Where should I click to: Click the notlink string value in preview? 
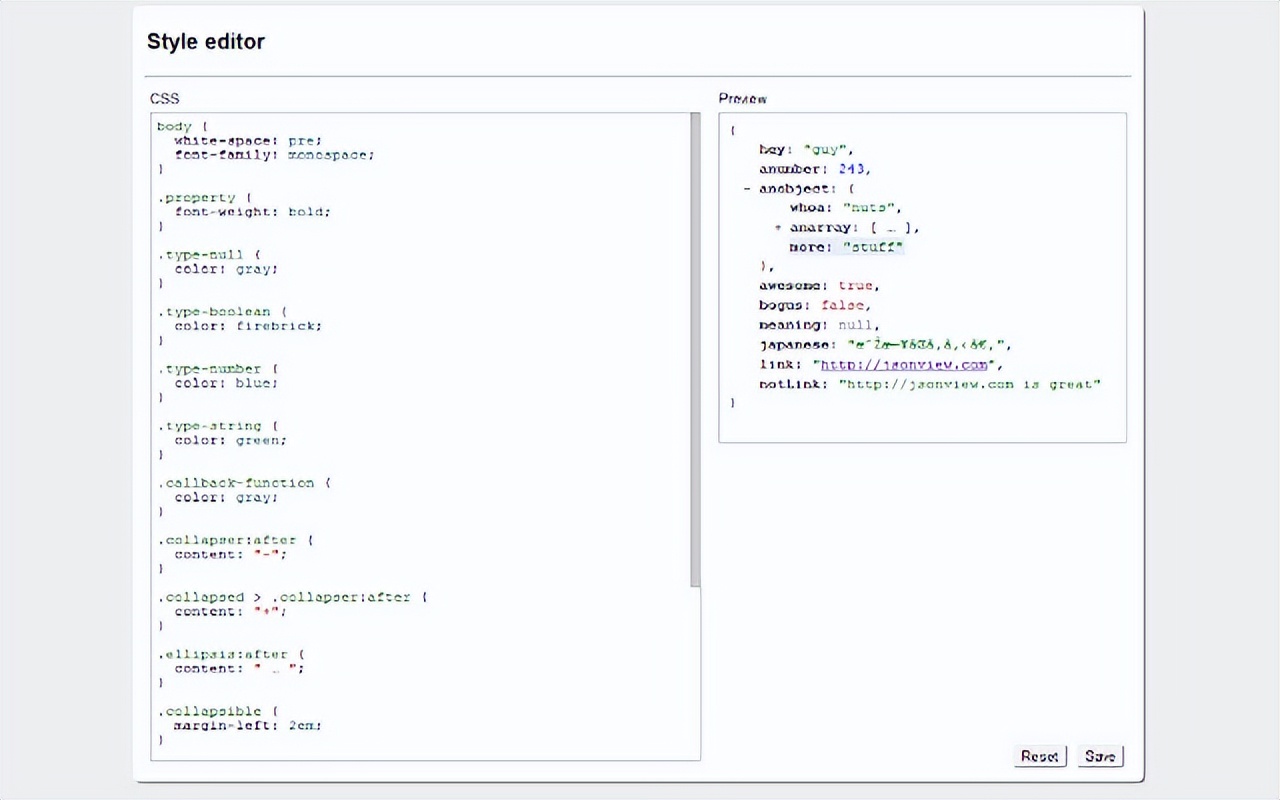(x=969, y=385)
